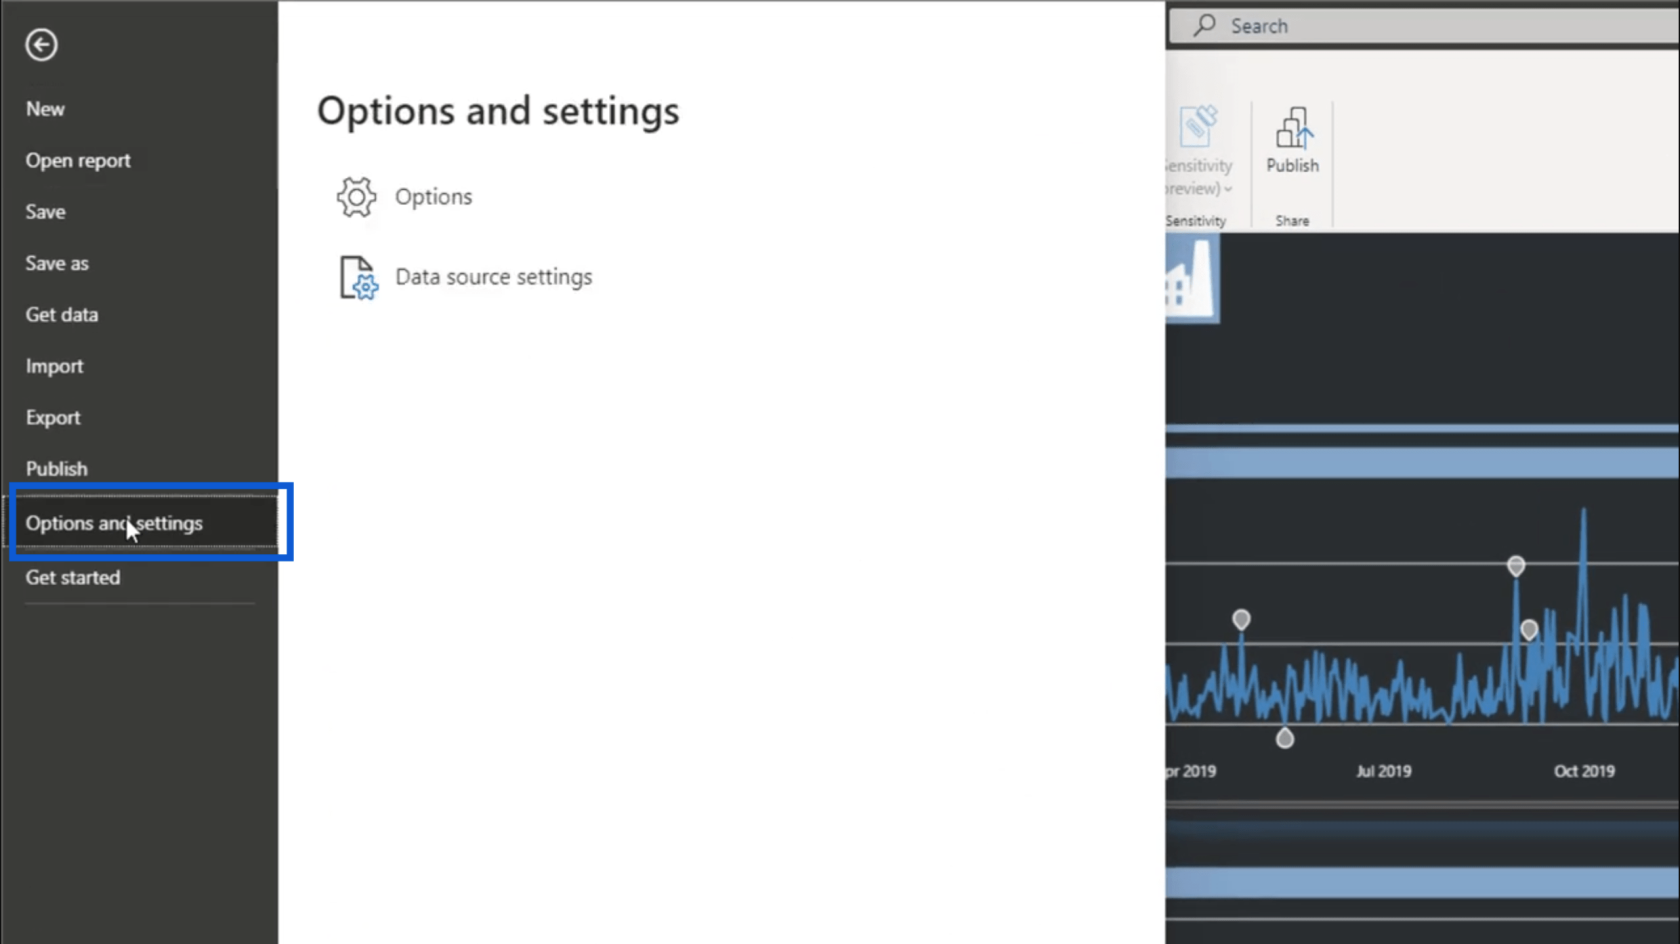1680x944 pixels.
Task: Click the factory logo thumbnail in report
Action: coord(1192,279)
